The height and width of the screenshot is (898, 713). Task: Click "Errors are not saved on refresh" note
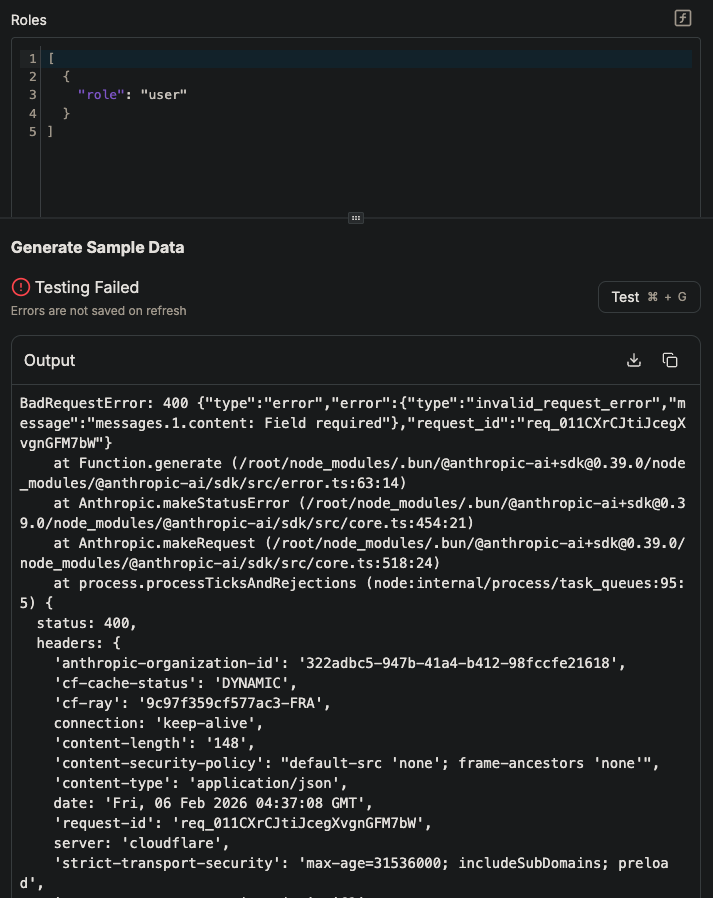pyautogui.click(x=98, y=311)
